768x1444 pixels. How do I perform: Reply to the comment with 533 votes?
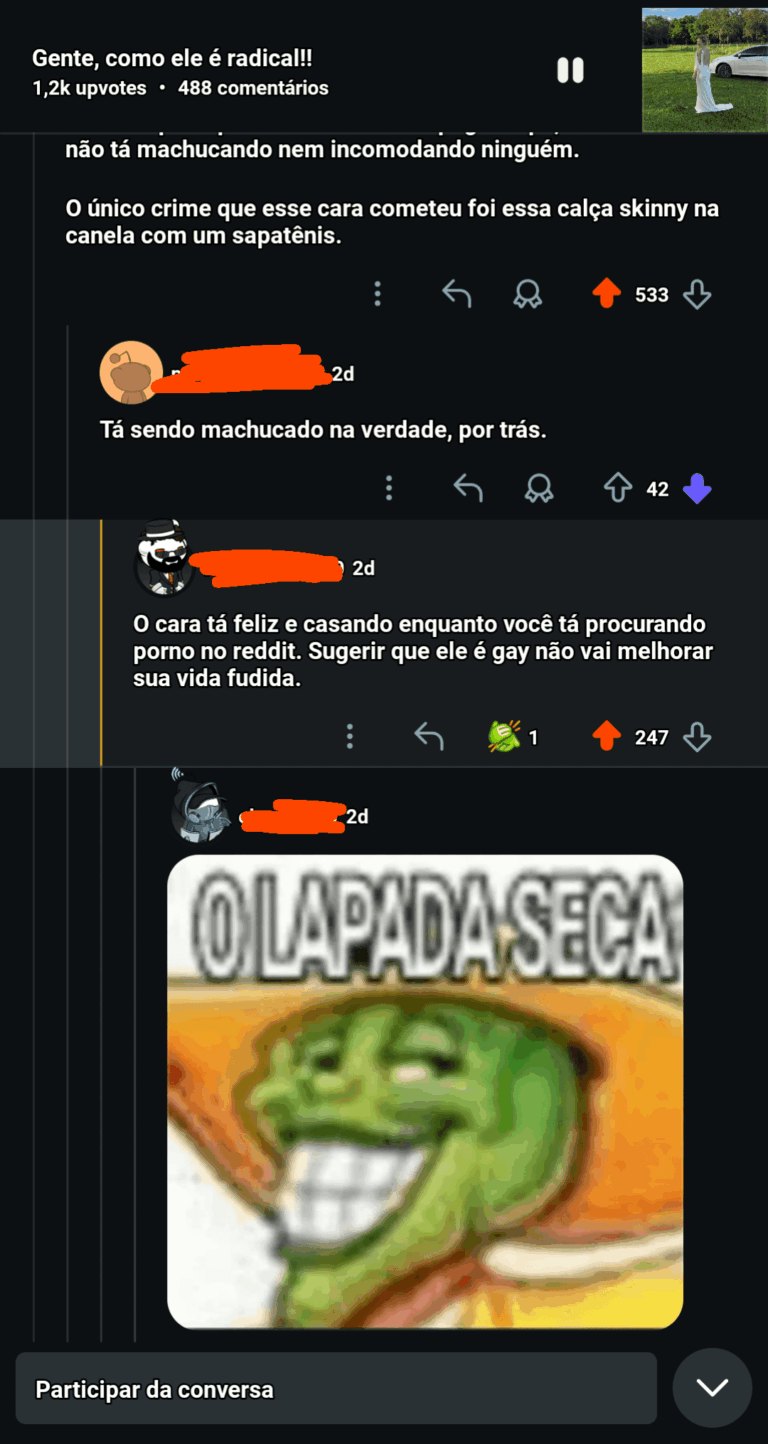tap(456, 294)
